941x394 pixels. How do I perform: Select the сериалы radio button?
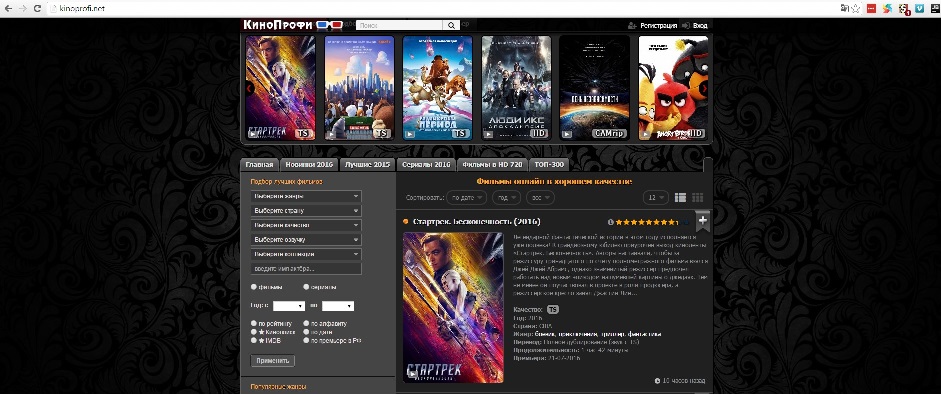point(306,287)
